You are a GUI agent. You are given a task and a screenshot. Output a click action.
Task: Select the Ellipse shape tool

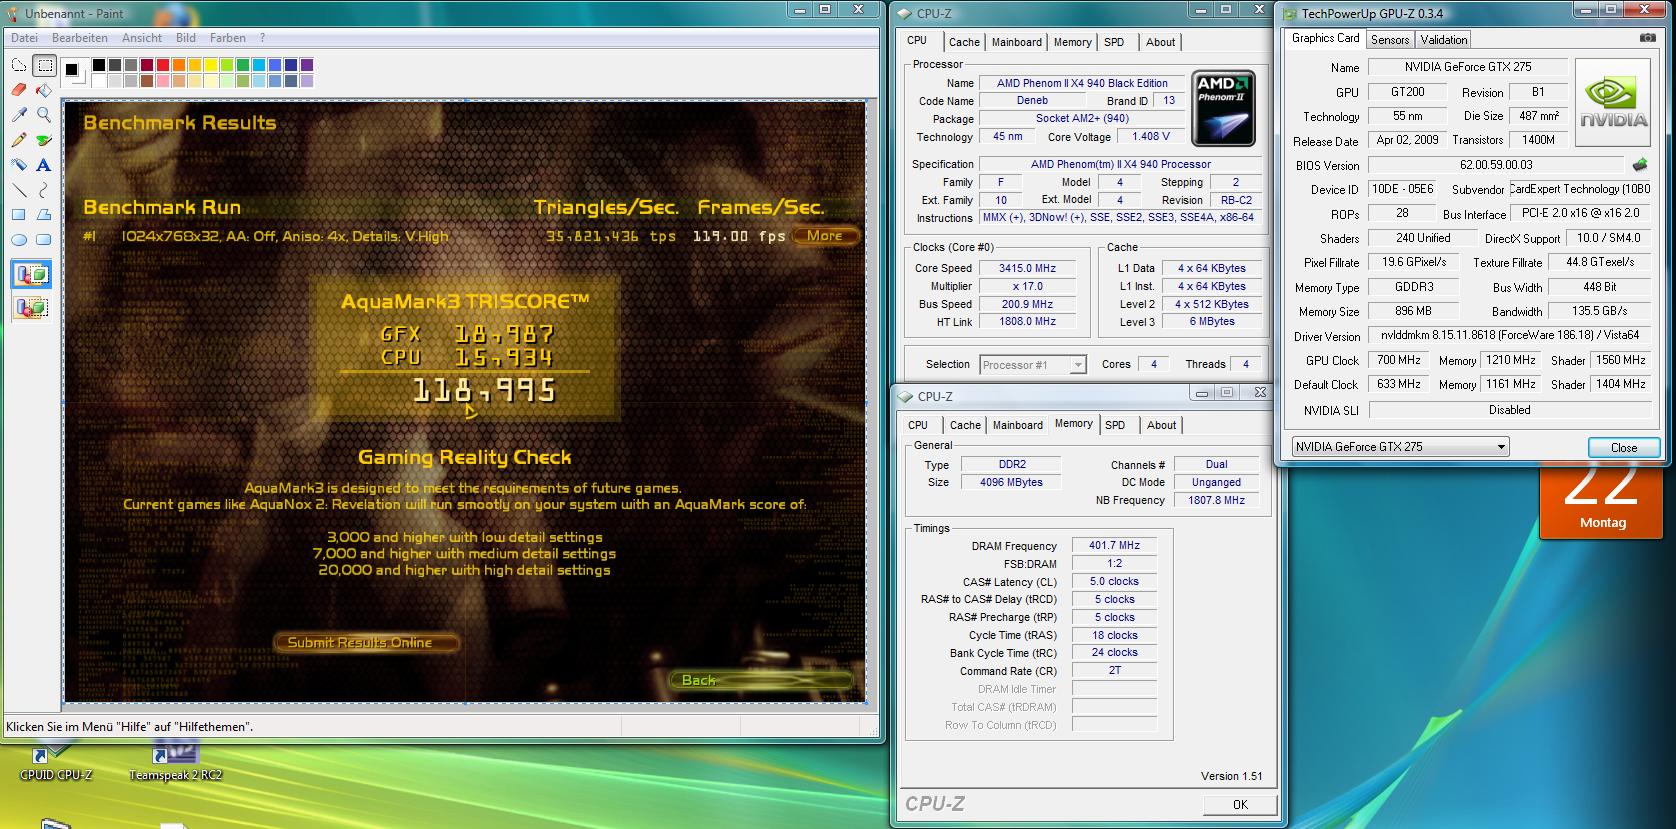(x=19, y=240)
